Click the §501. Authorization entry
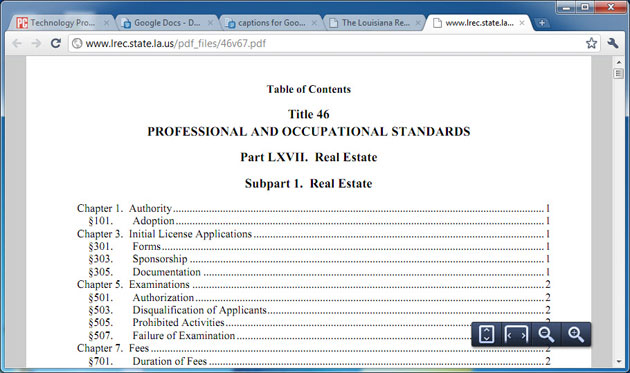The width and height of the screenshot is (630, 373). tap(319, 297)
